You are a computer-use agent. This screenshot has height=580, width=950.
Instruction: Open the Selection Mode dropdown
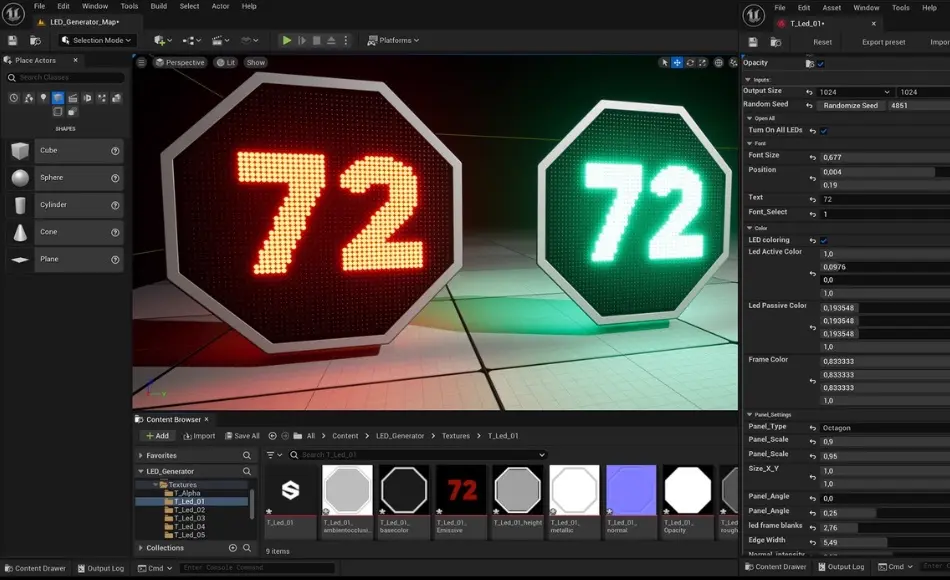point(98,40)
